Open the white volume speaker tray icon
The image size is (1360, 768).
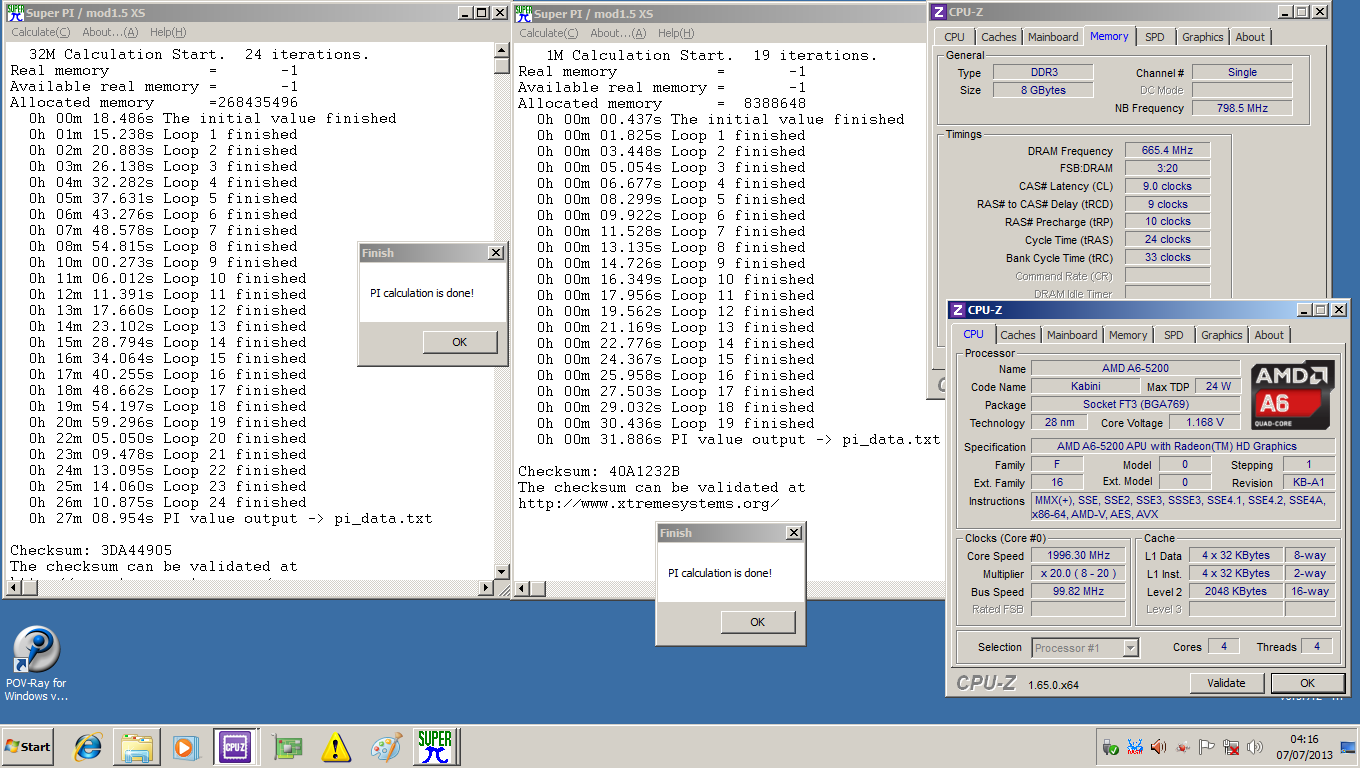pyautogui.click(x=1255, y=747)
